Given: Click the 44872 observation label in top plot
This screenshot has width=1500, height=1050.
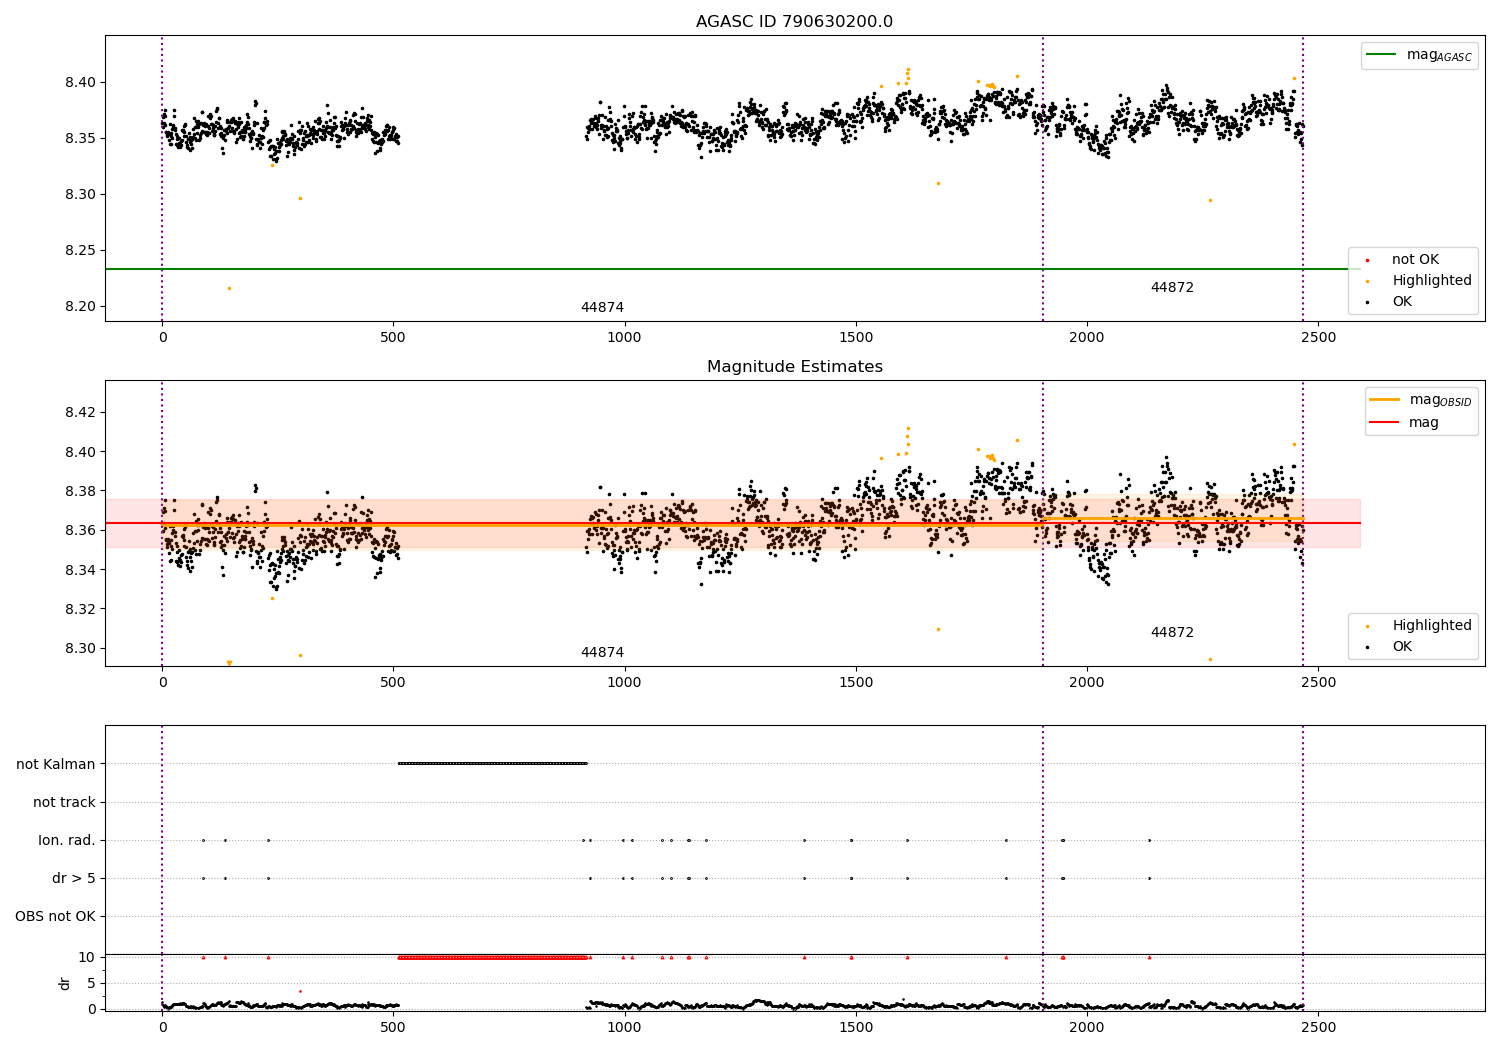Looking at the screenshot, I should tap(1172, 288).
